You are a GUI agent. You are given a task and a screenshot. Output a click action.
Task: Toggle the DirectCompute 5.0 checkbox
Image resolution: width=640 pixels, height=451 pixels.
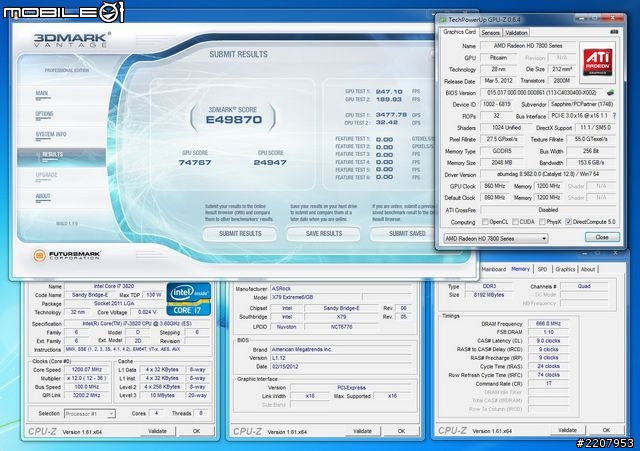coord(568,222)
